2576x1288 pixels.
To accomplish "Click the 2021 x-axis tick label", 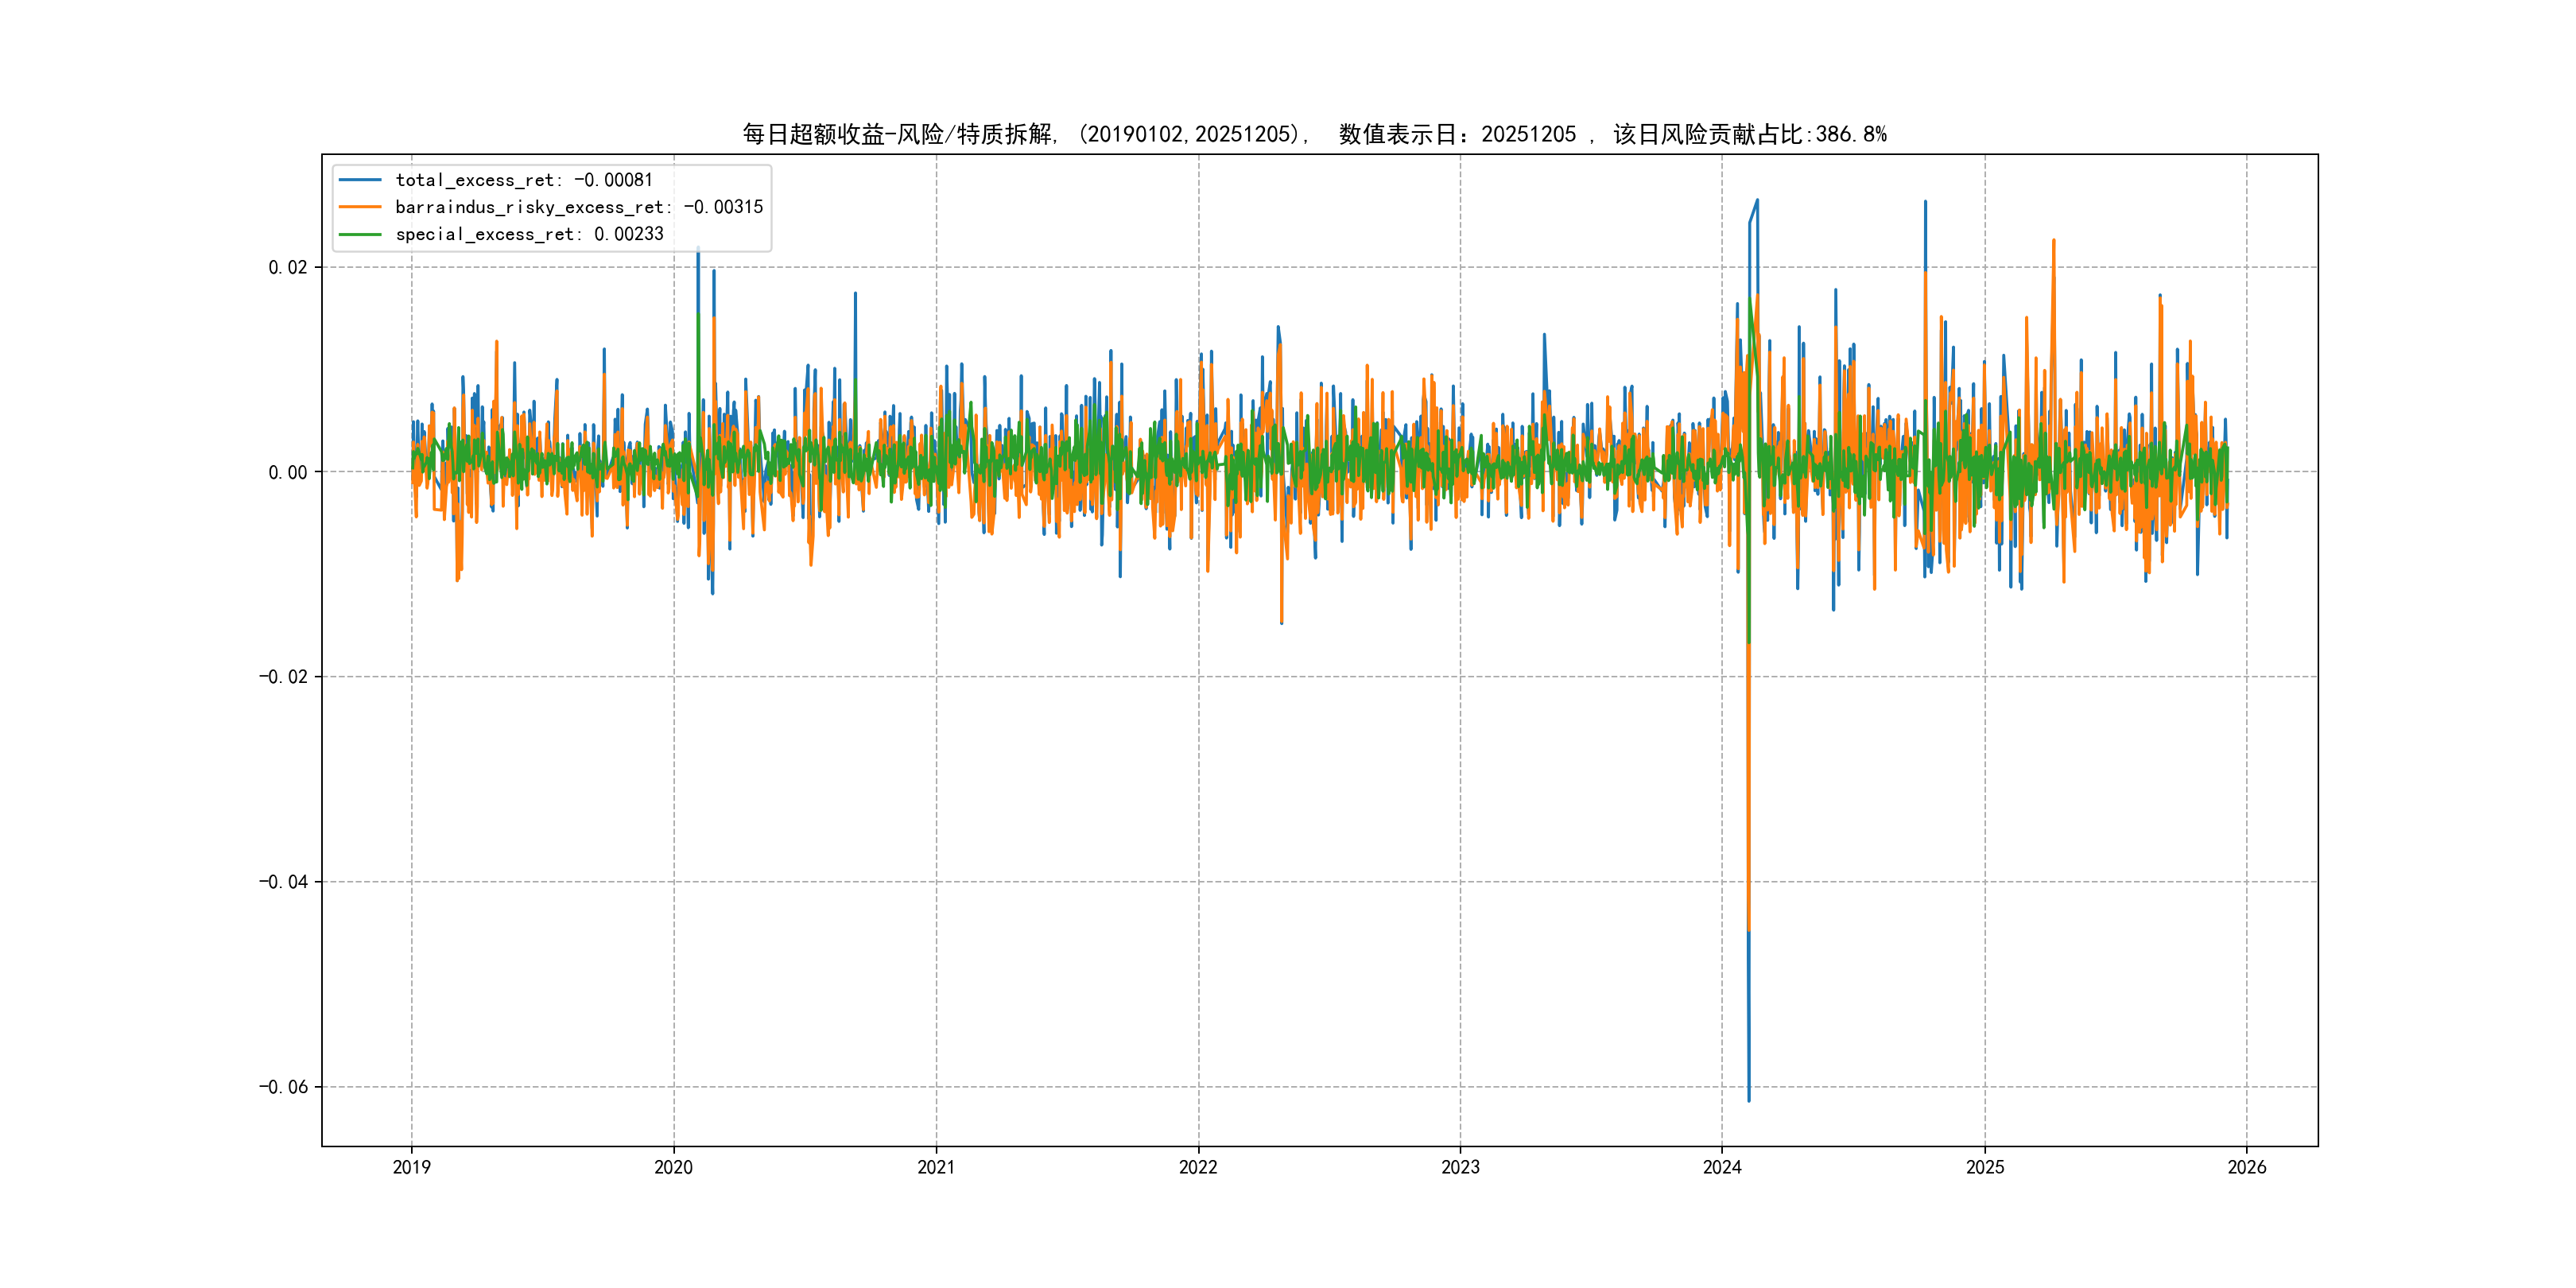I will click(936, 1167).
